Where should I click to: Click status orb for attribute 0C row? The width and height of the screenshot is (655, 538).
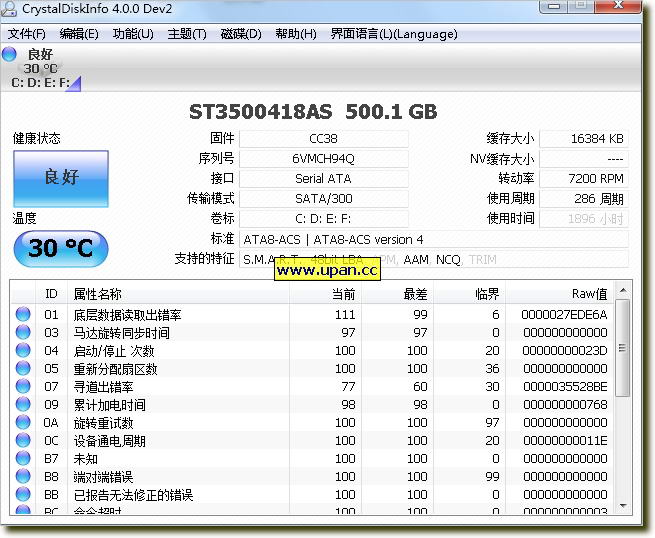[x=23, y=440]
